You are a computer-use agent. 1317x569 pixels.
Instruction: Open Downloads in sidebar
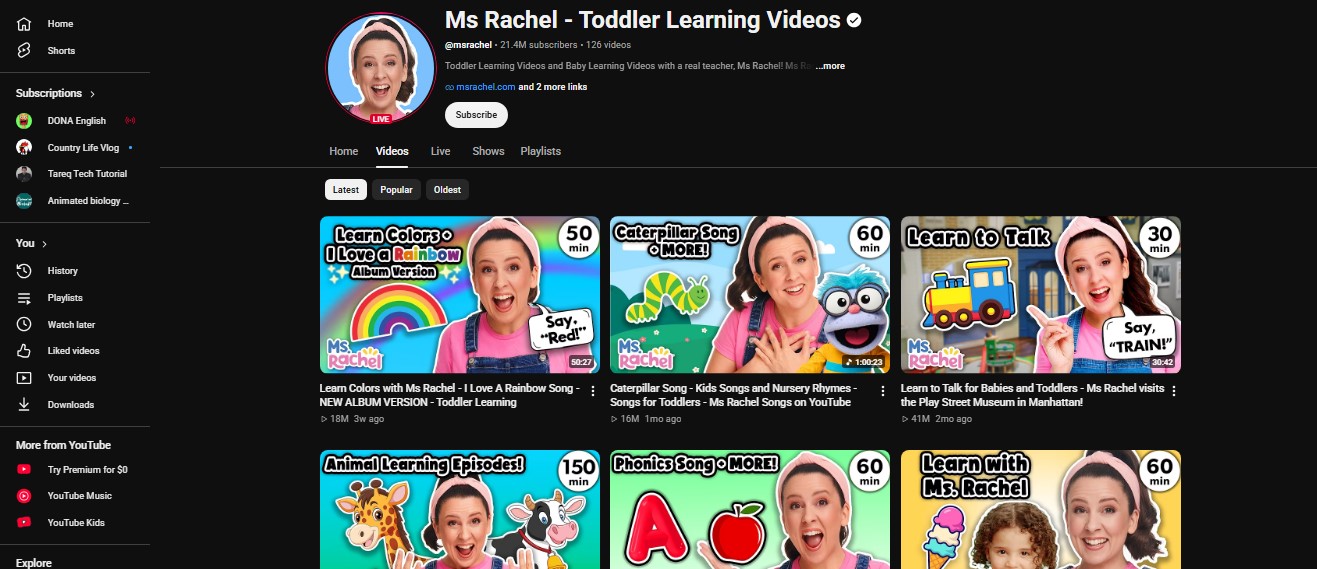click(x=70, y=405)
